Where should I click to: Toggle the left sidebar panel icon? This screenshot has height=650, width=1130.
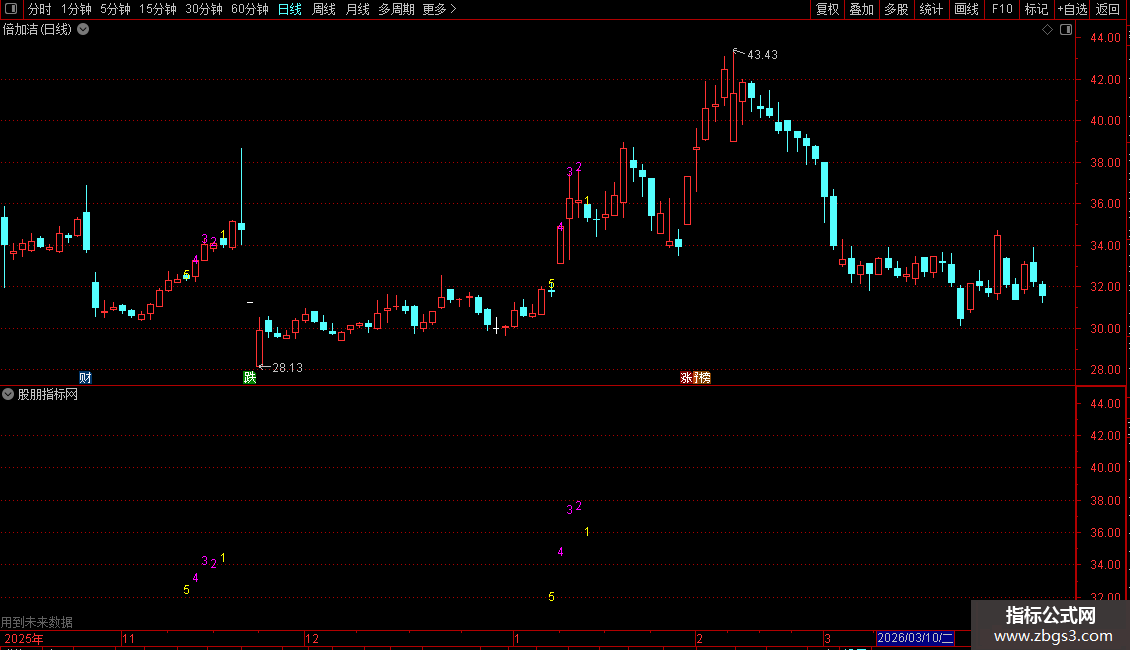point(11,9)
